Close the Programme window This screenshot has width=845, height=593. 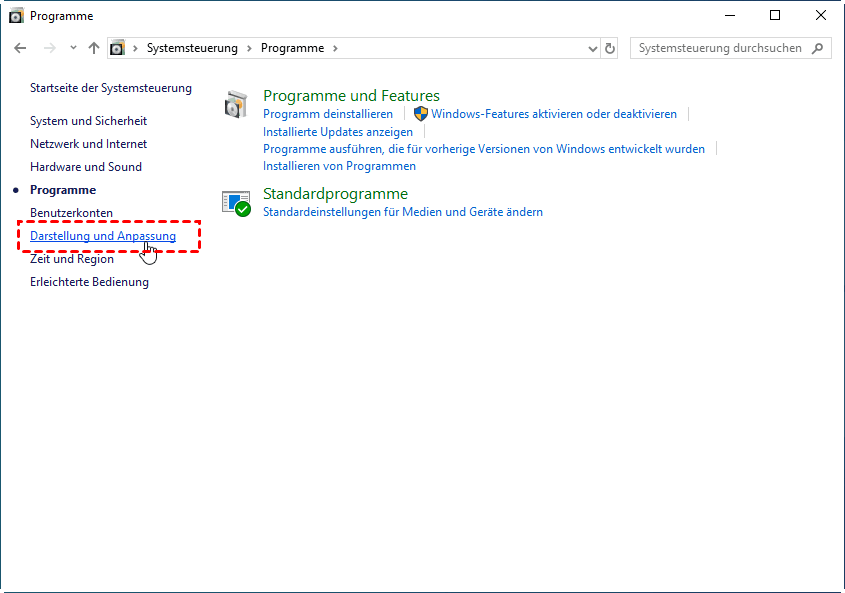click(x=821, y=16)
